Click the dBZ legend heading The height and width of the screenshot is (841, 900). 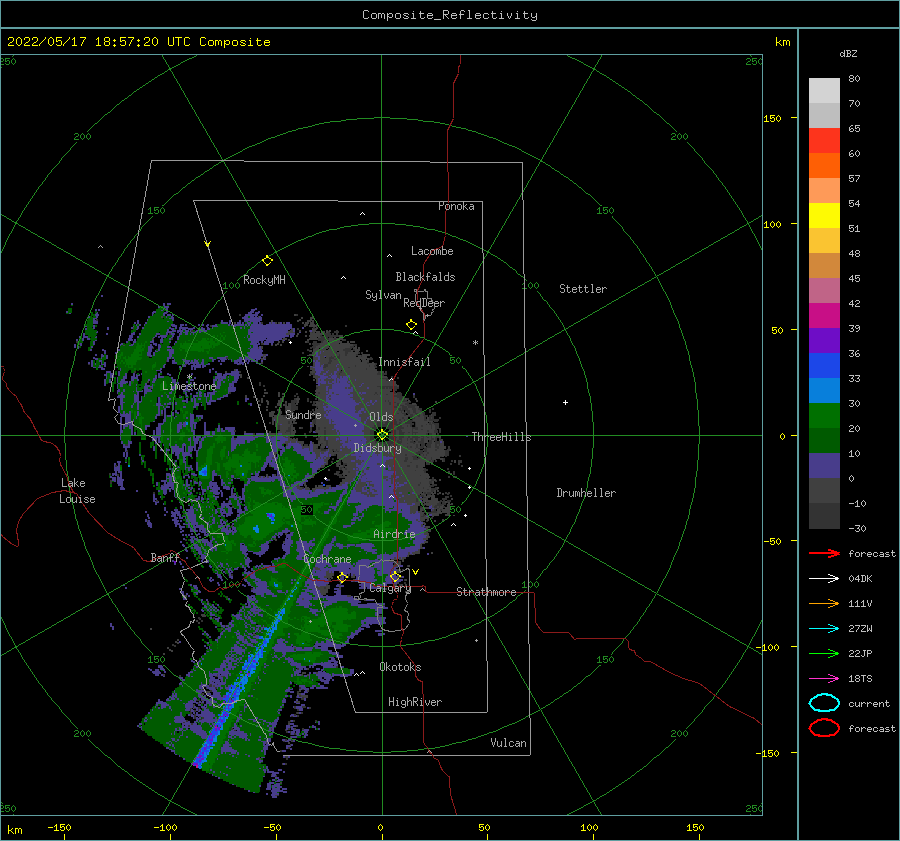(x=848, y=54)
